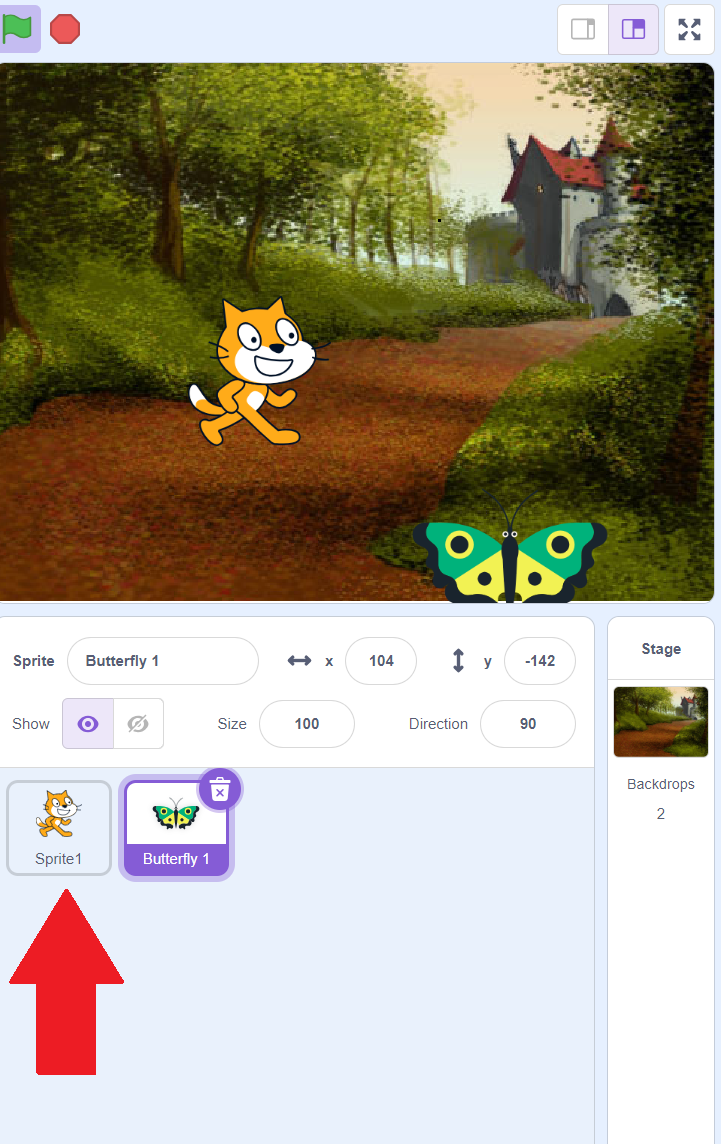Screen dimensions: 721x1144
Task: Select the Sprite1 cat thumbnail
Action: click(59, 827)
